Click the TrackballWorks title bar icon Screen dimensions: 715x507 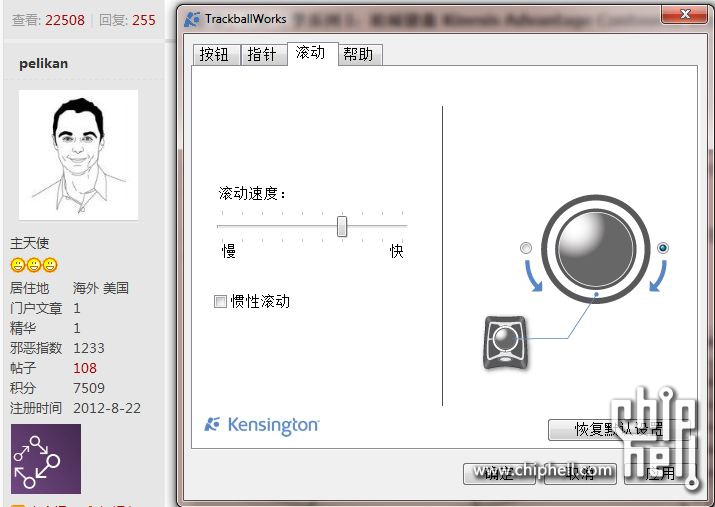[x=192, y=19]
